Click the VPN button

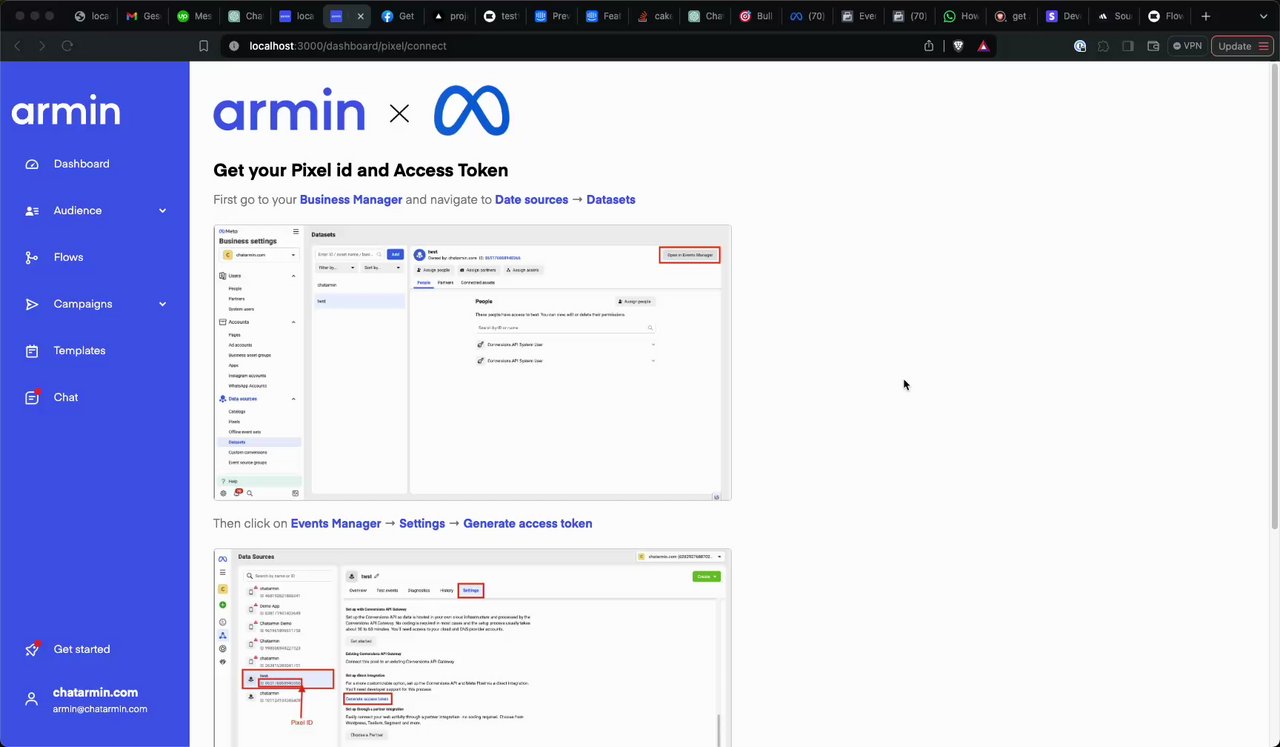tap(1187, 46)
